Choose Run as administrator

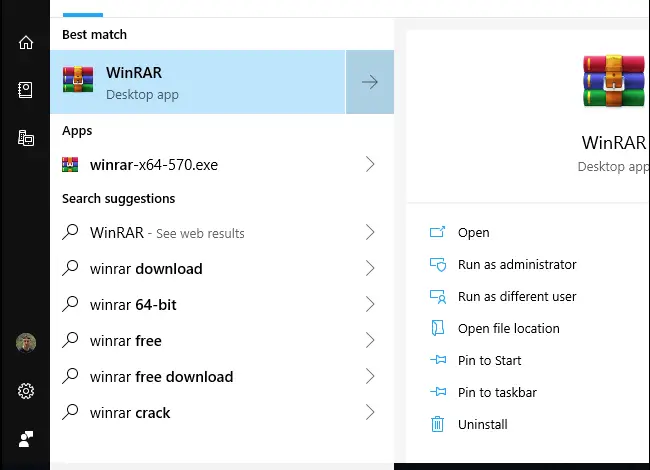pos(516,265)
